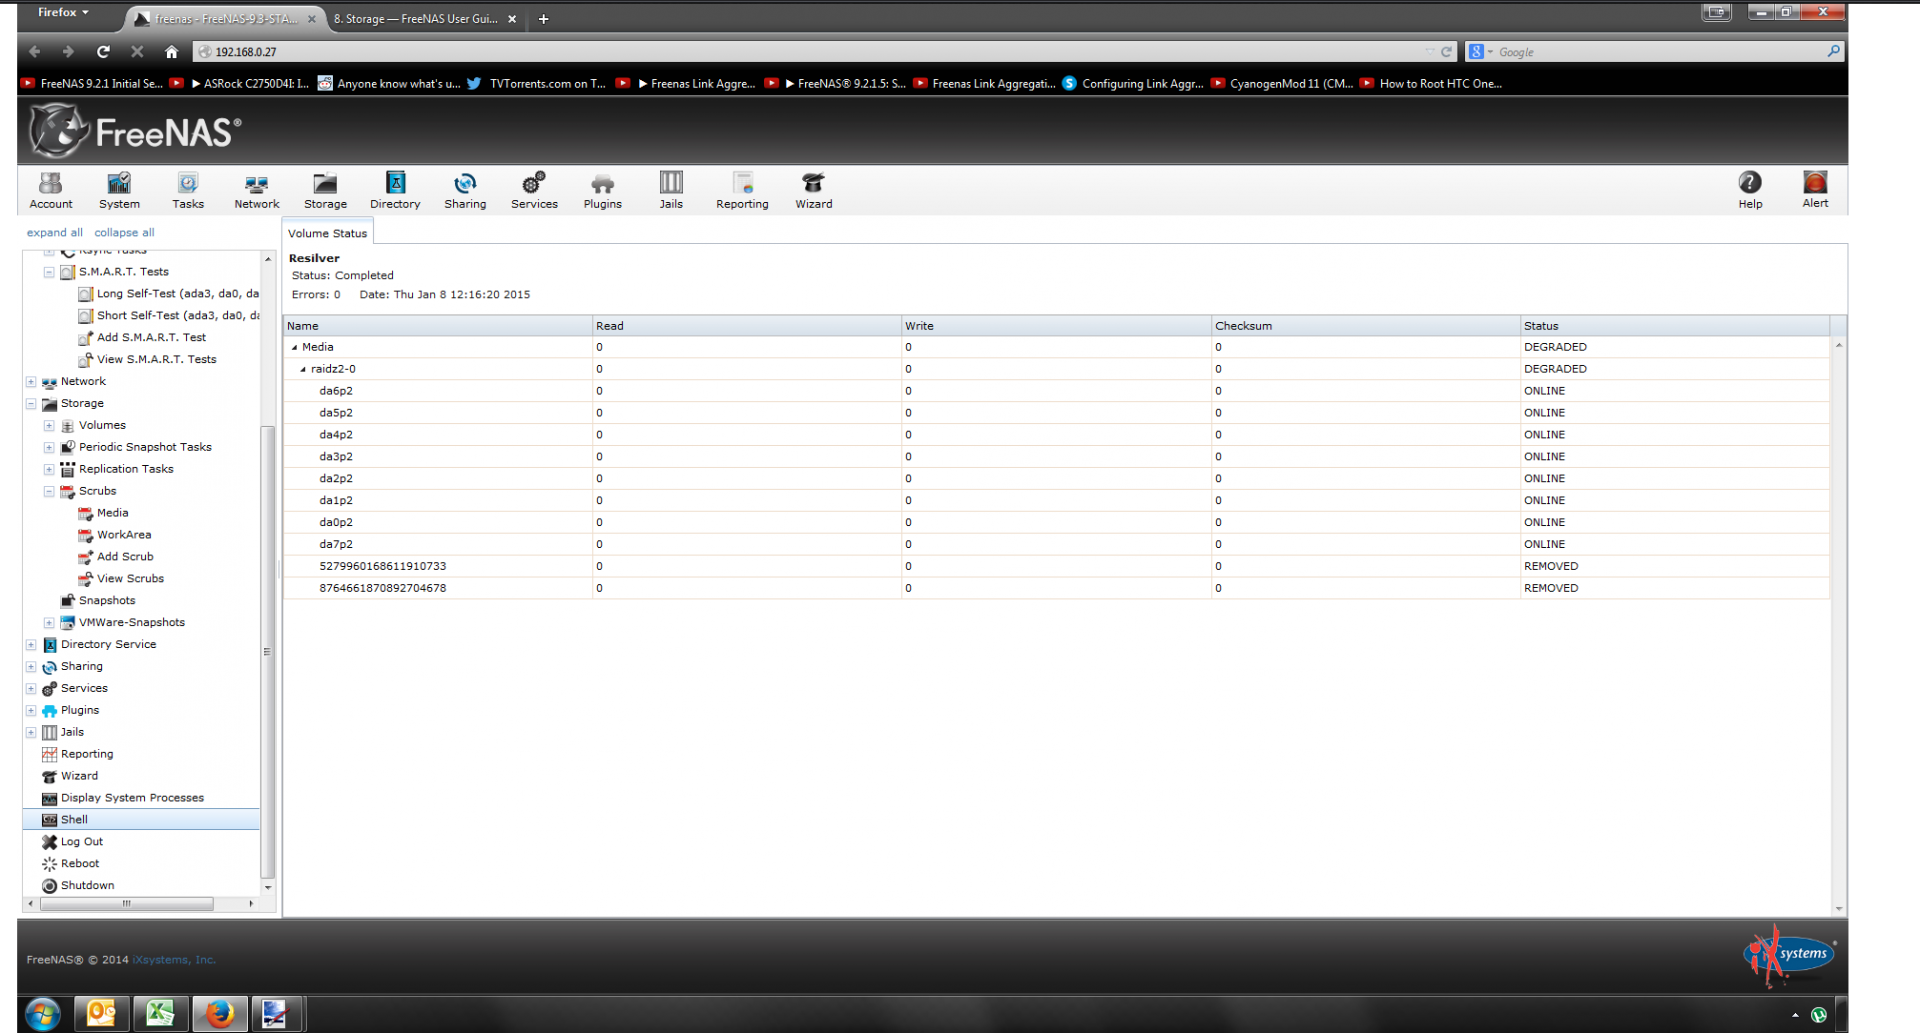Open the Plugins toolbar icon
This screenshot has height=1033, width=1920.
[603, 190]
